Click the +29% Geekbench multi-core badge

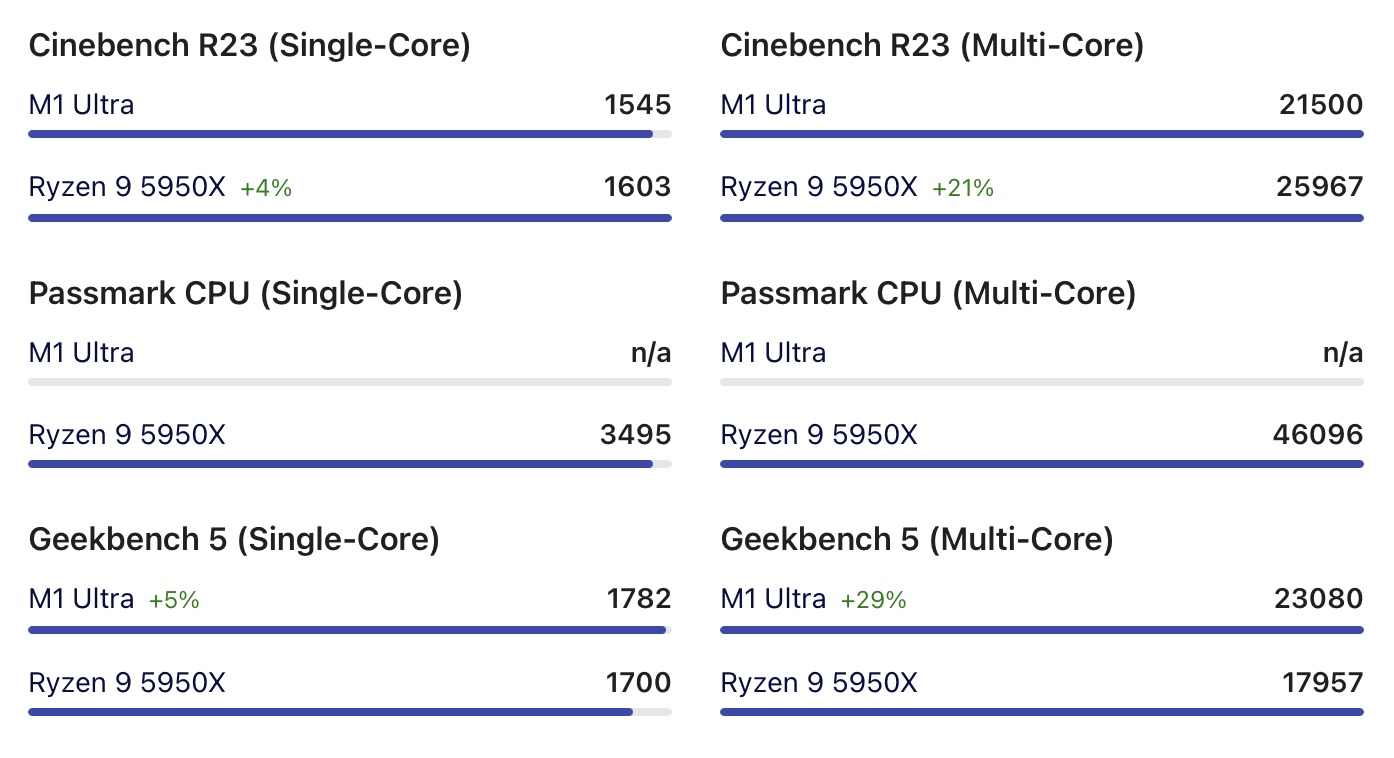click(x=873, y=600)
